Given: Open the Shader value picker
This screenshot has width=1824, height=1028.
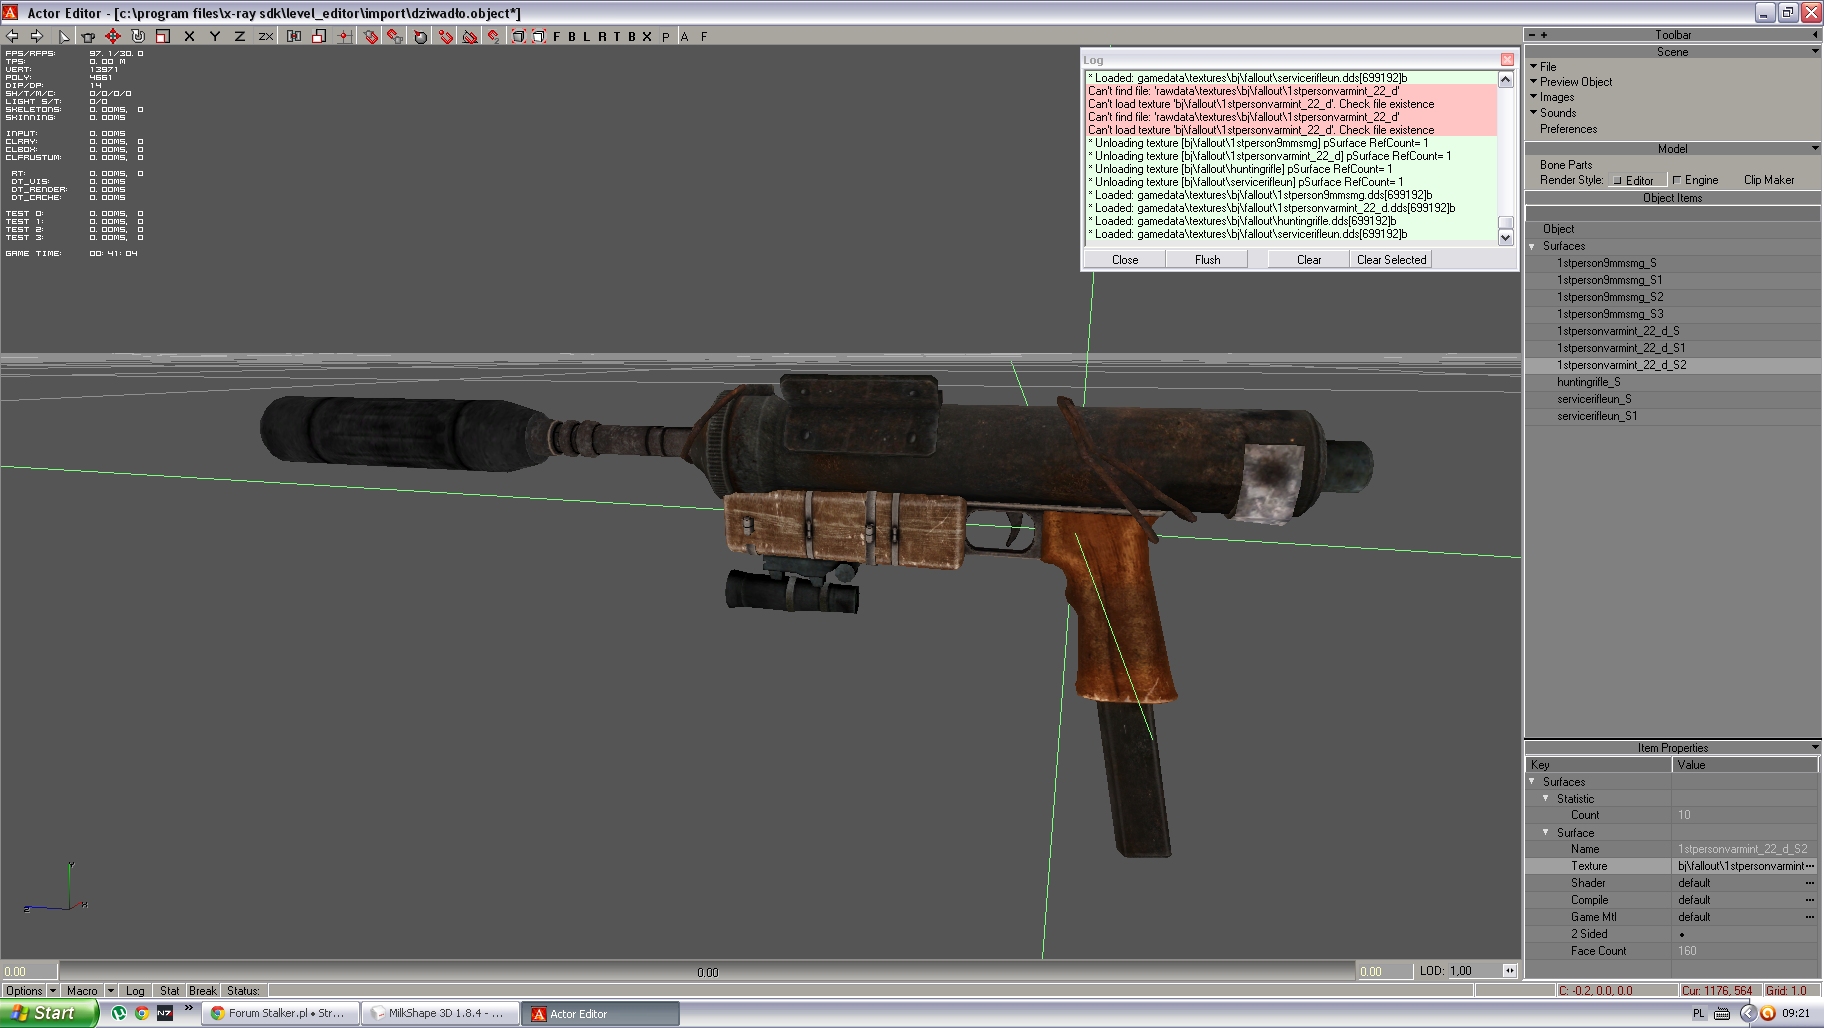Looking at the screenshot, I should [1810, 883].
